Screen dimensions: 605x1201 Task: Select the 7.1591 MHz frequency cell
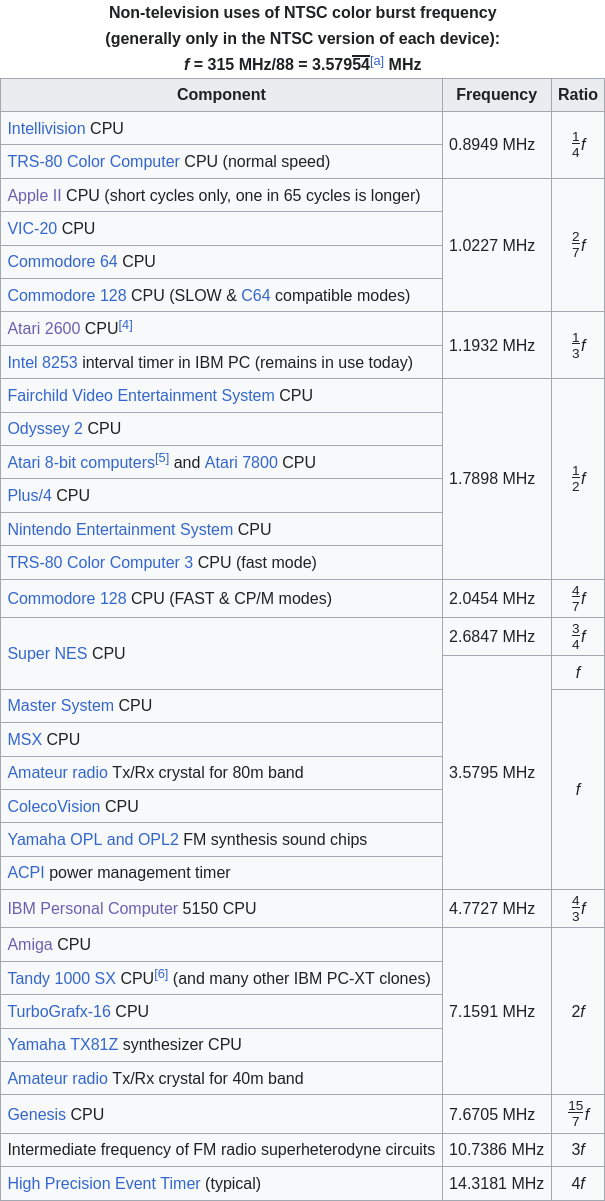click(x=497, y=1011)
